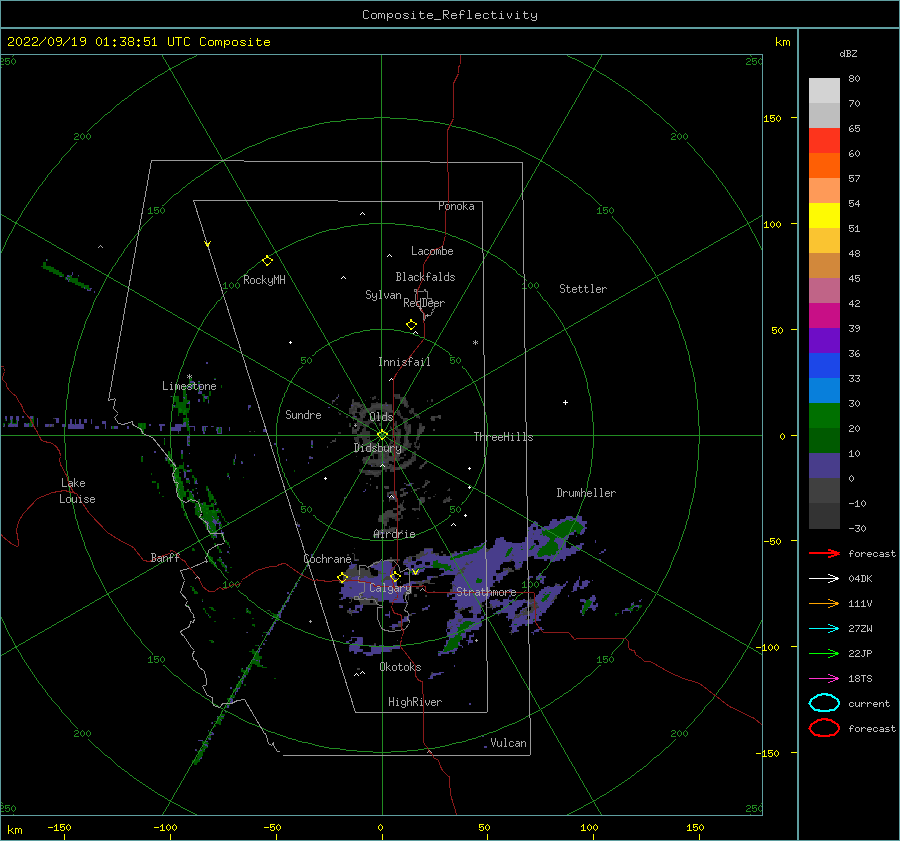The image size is (900, 841).
Task: Click the Cochrane town label
Action: 327,559
